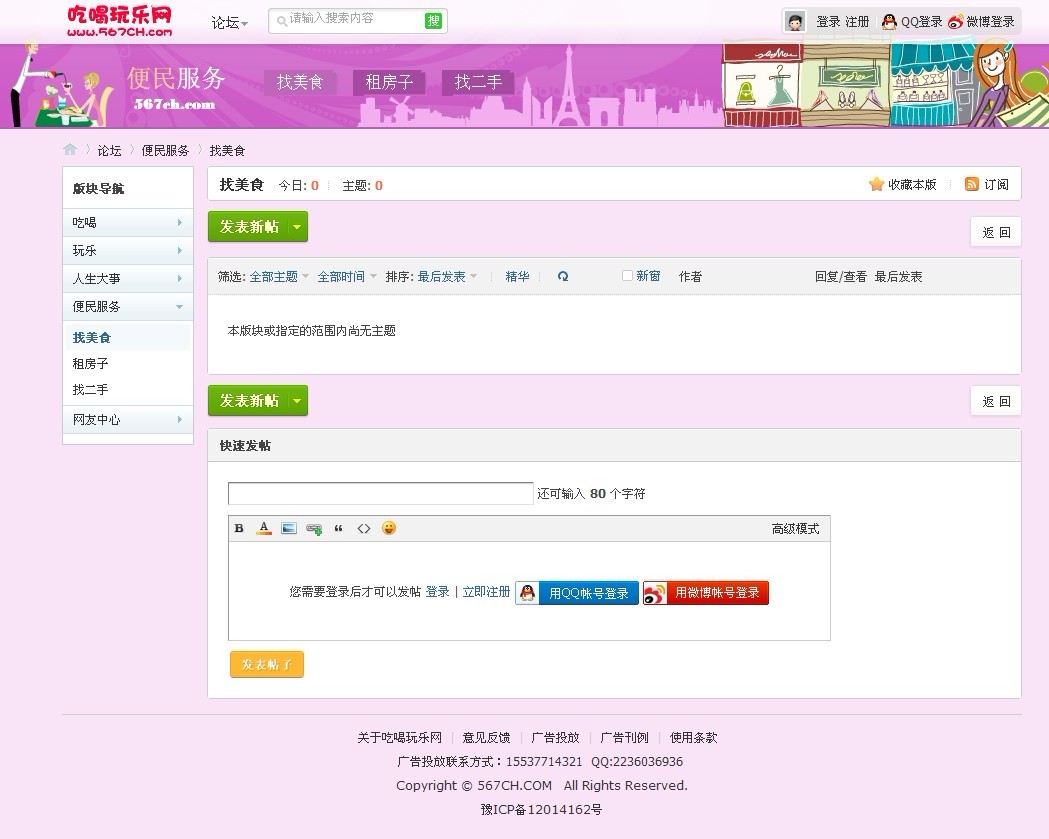Open the 论坛 dropdown in header

[229, 23]
